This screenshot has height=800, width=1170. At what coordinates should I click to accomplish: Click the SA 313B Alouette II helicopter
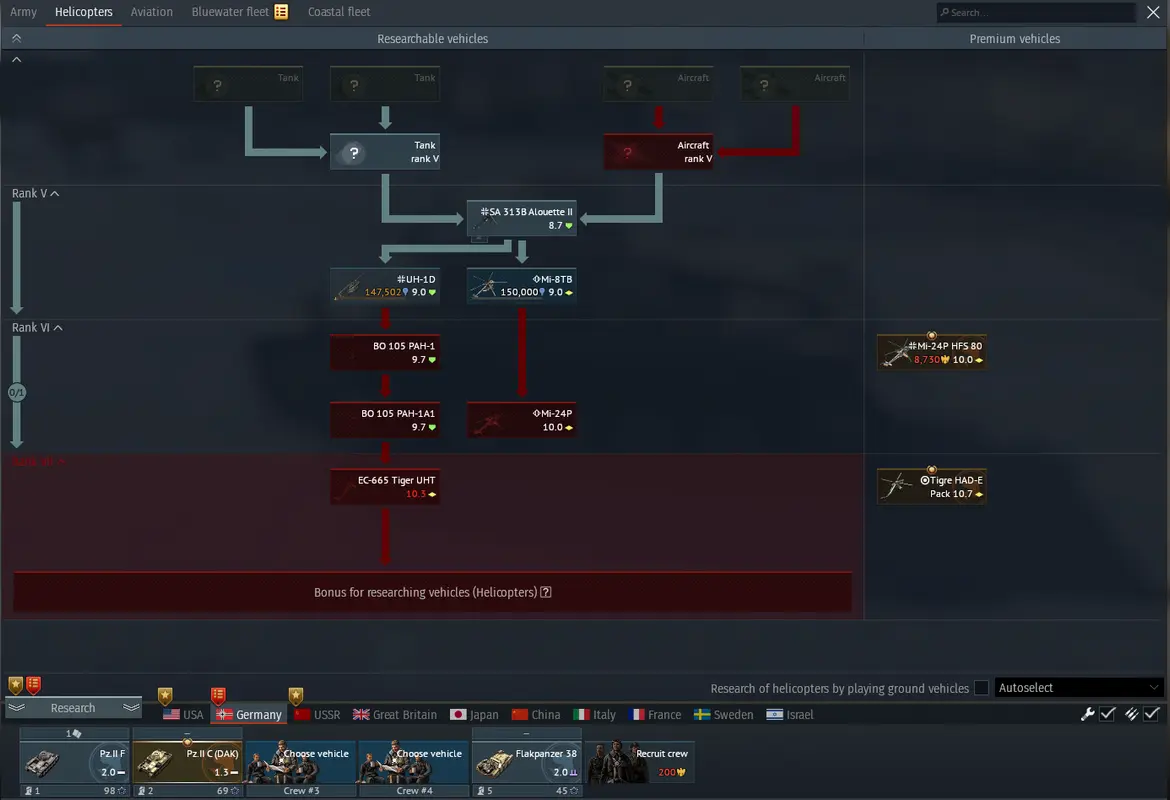click(522, 219)
